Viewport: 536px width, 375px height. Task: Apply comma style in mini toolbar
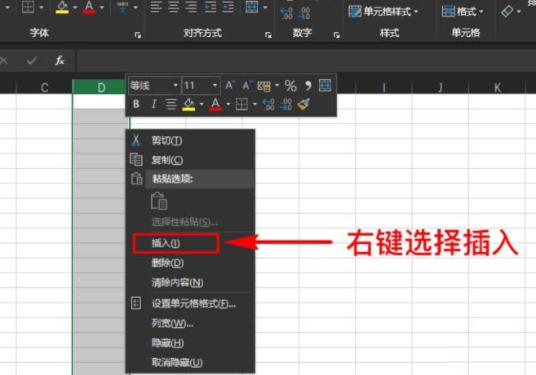(308, 85)
